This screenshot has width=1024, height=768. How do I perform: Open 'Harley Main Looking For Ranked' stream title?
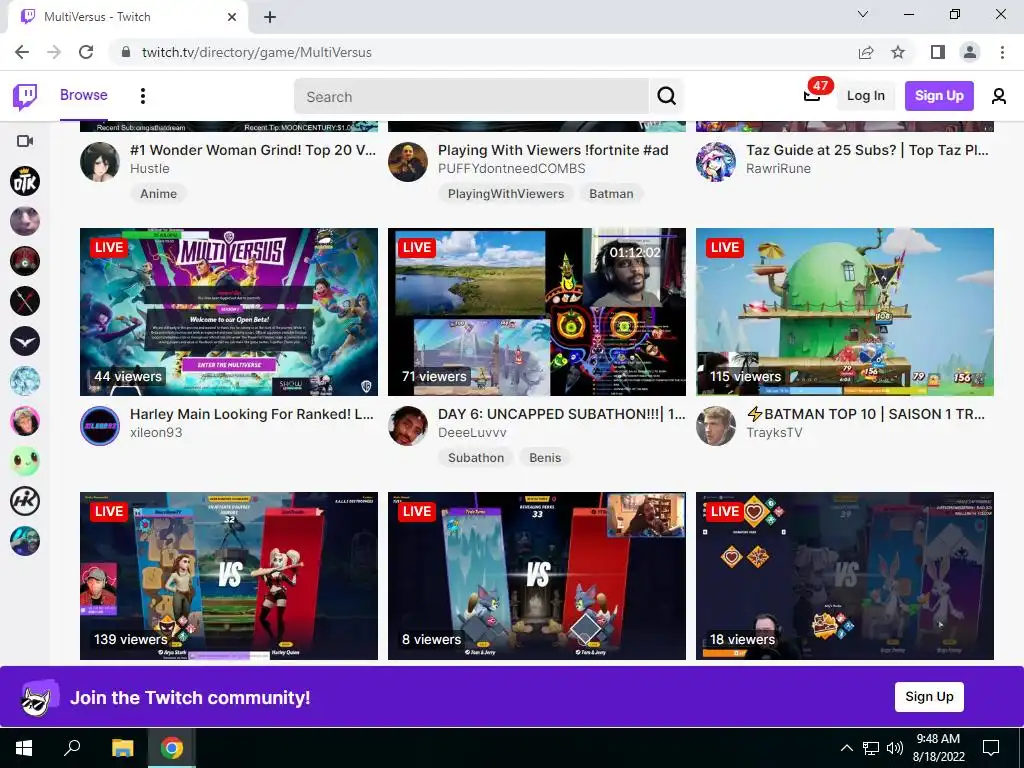251,414
